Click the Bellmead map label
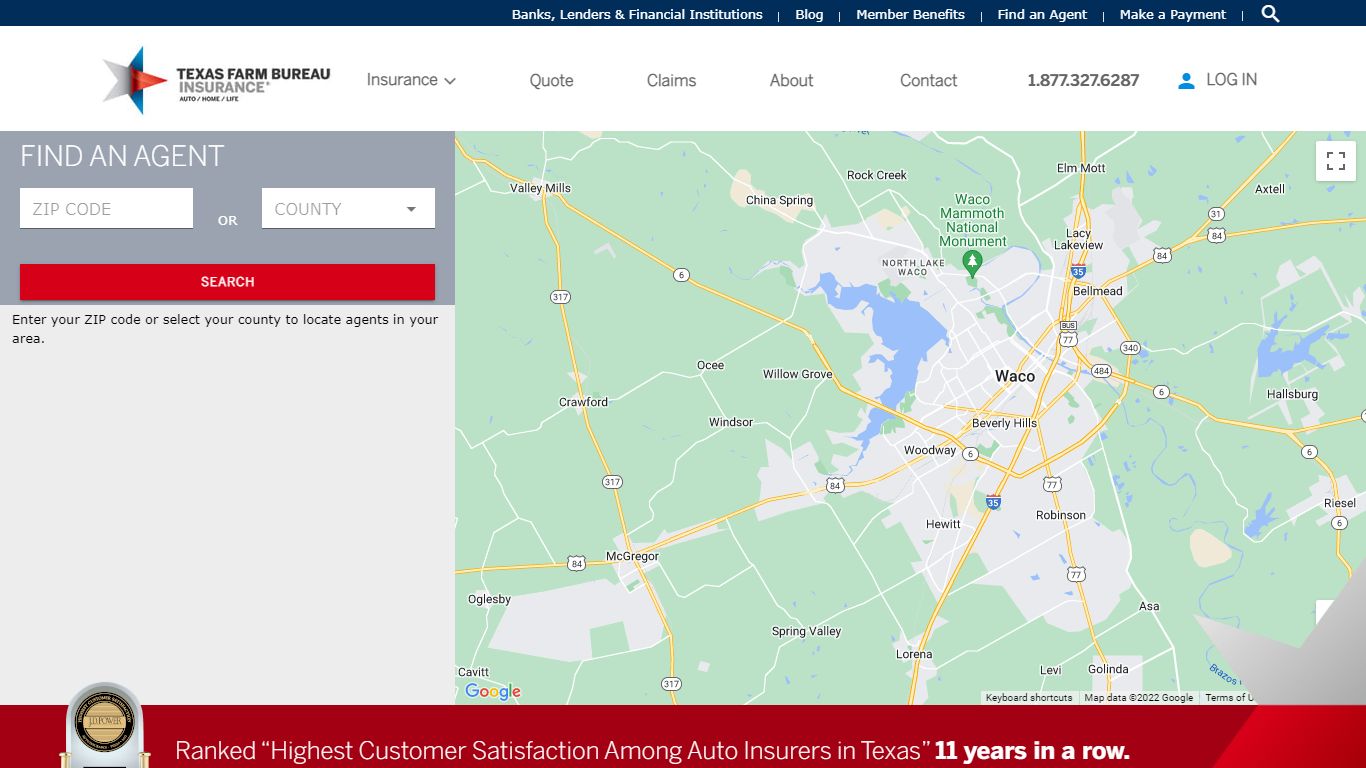This screenshot has height=768, width=1366. (1098, 291)
